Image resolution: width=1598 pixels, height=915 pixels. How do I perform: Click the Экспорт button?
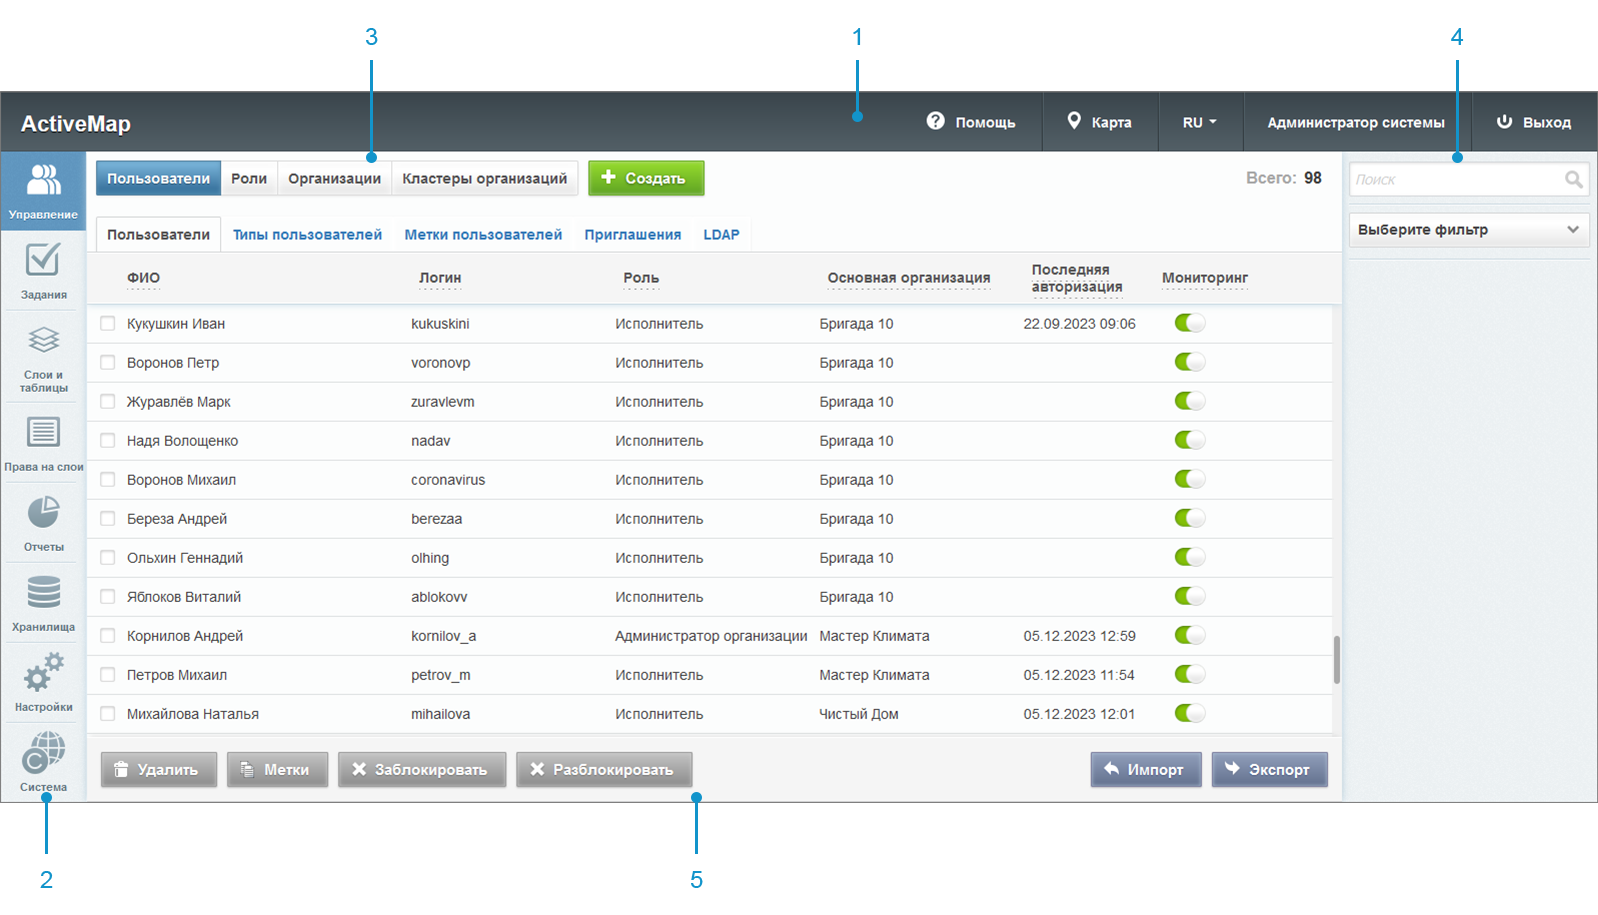(x=1268, y=770)
